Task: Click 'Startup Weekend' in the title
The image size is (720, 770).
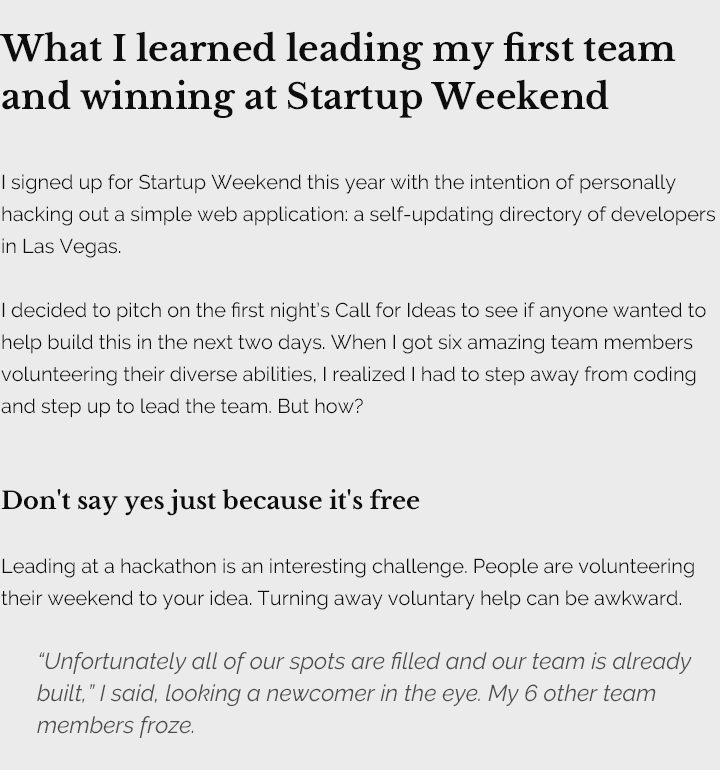Action: [x=447, y=97]
